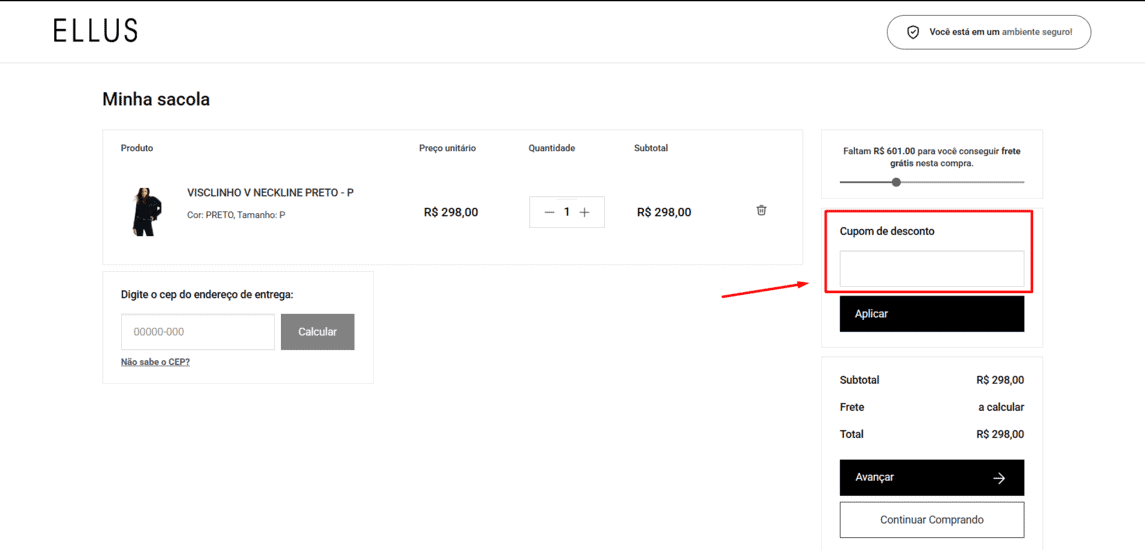The width and height of the screenshot is (1145, 550).
Task: Remove item with the trash icon
Action: [761, 210]
